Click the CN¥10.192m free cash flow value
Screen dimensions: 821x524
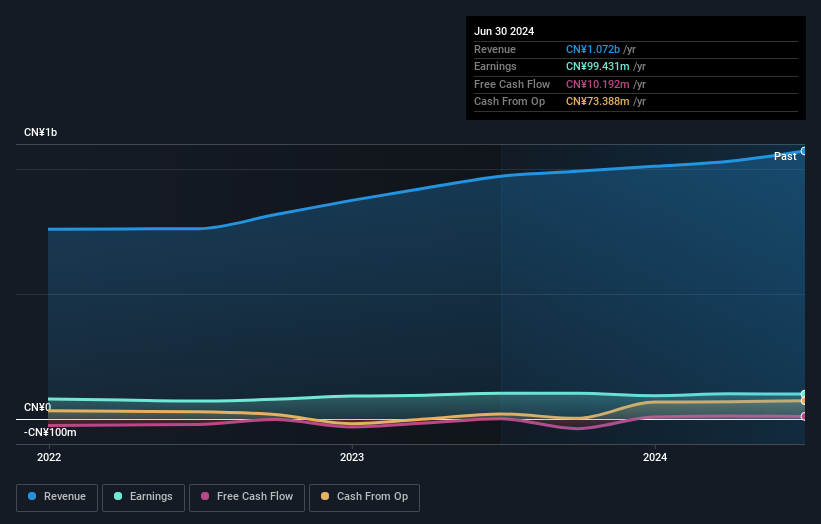pos(597,84)
